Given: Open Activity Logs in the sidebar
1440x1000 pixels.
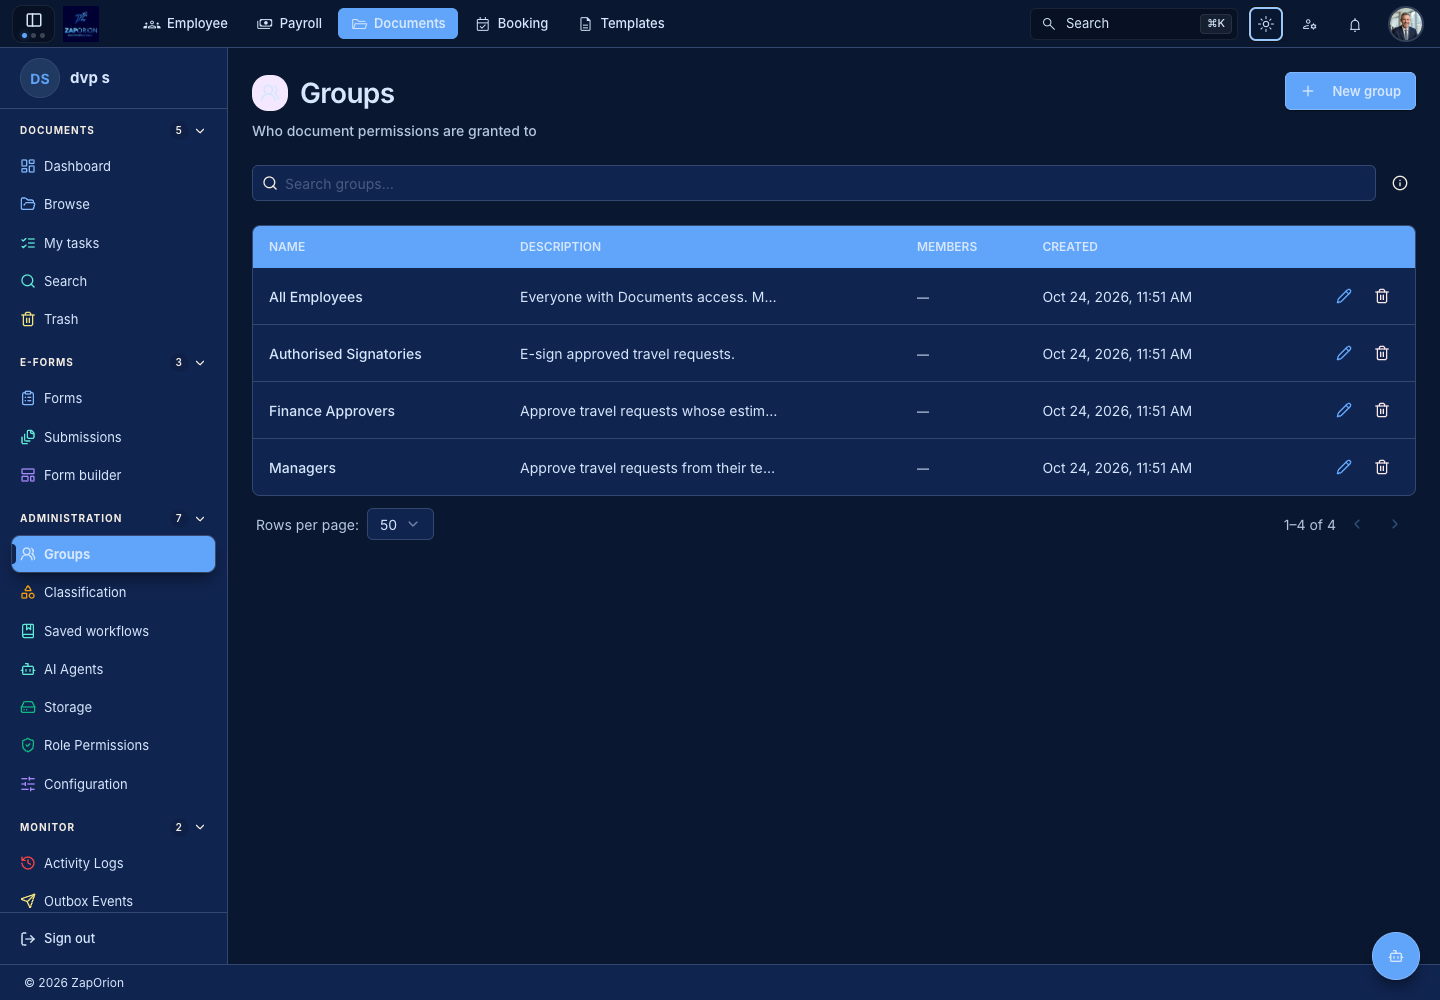Looking at the screenshot, I should (113, 863).
